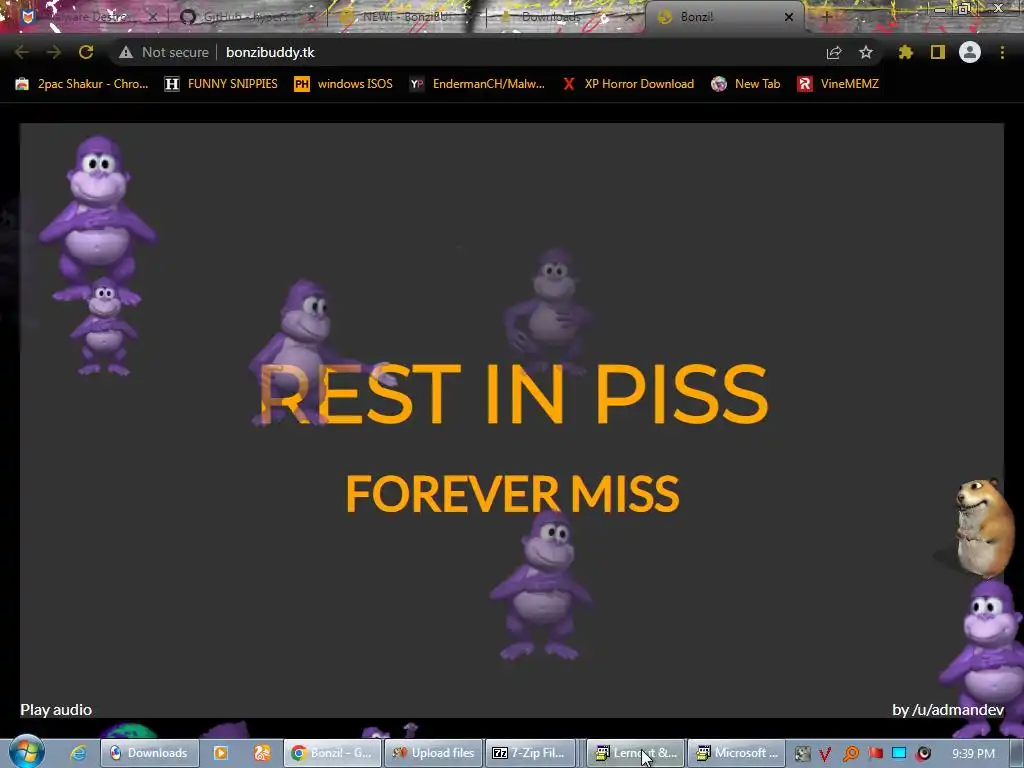Switch to 7-Zip File Manager taskbar window
The image size is (1024, 768).
[x=530, y=753]
